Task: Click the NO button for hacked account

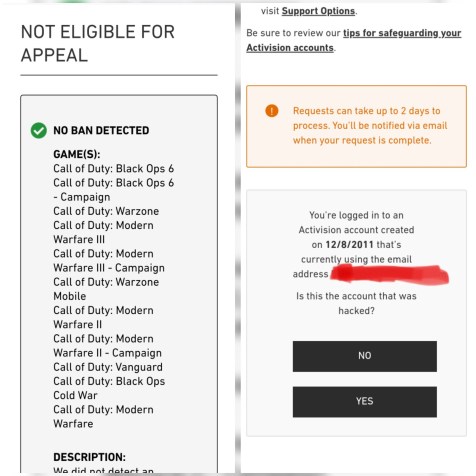Action: tap(365, 356)
